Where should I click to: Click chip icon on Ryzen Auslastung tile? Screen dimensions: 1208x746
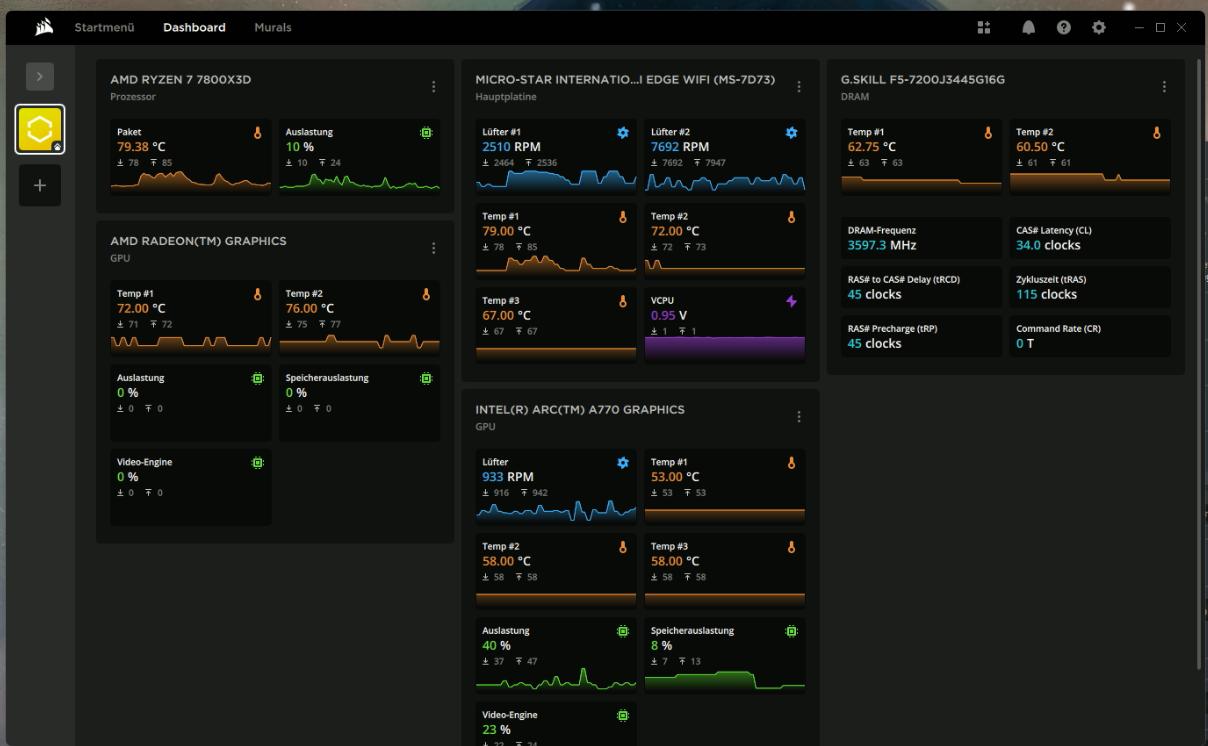tap(426, 132)
